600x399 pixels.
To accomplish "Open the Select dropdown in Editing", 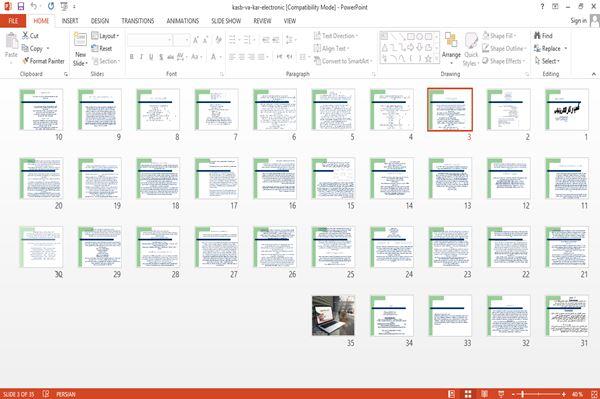I will (x=547, y=61).
